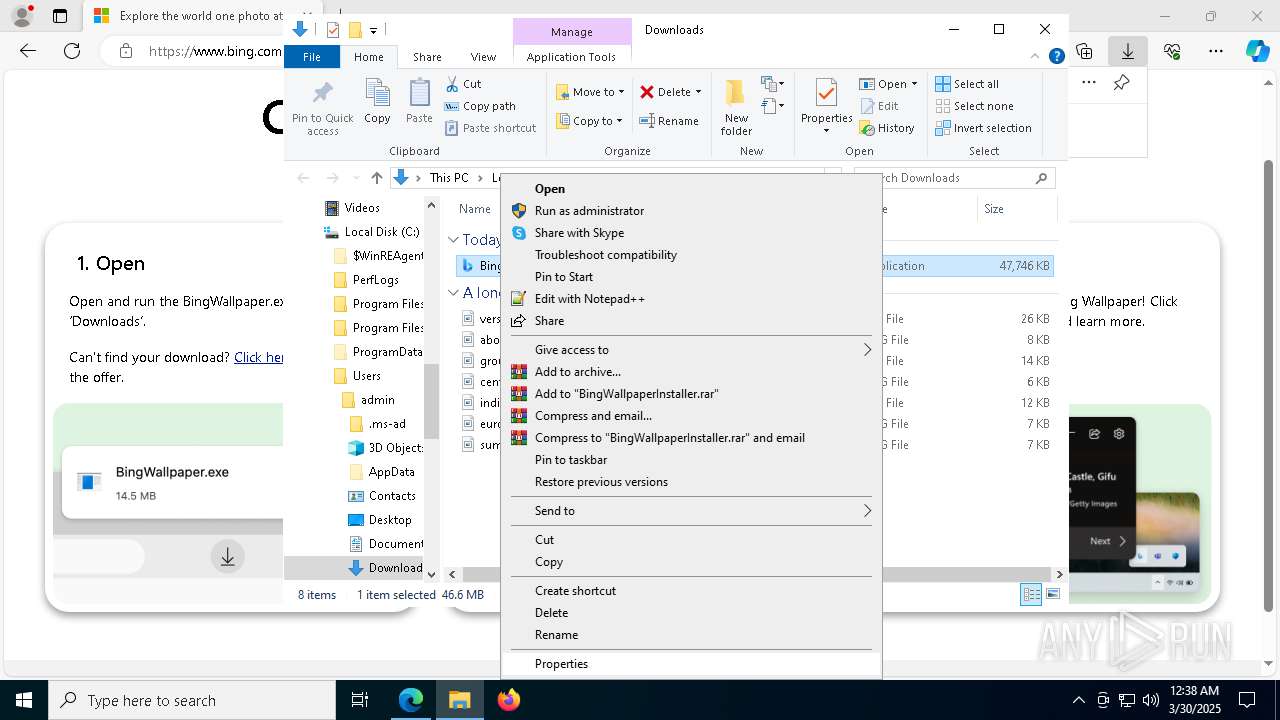Click This PC in address bar
Screen dimensions: 1280x720
click(x=449, y=178)
